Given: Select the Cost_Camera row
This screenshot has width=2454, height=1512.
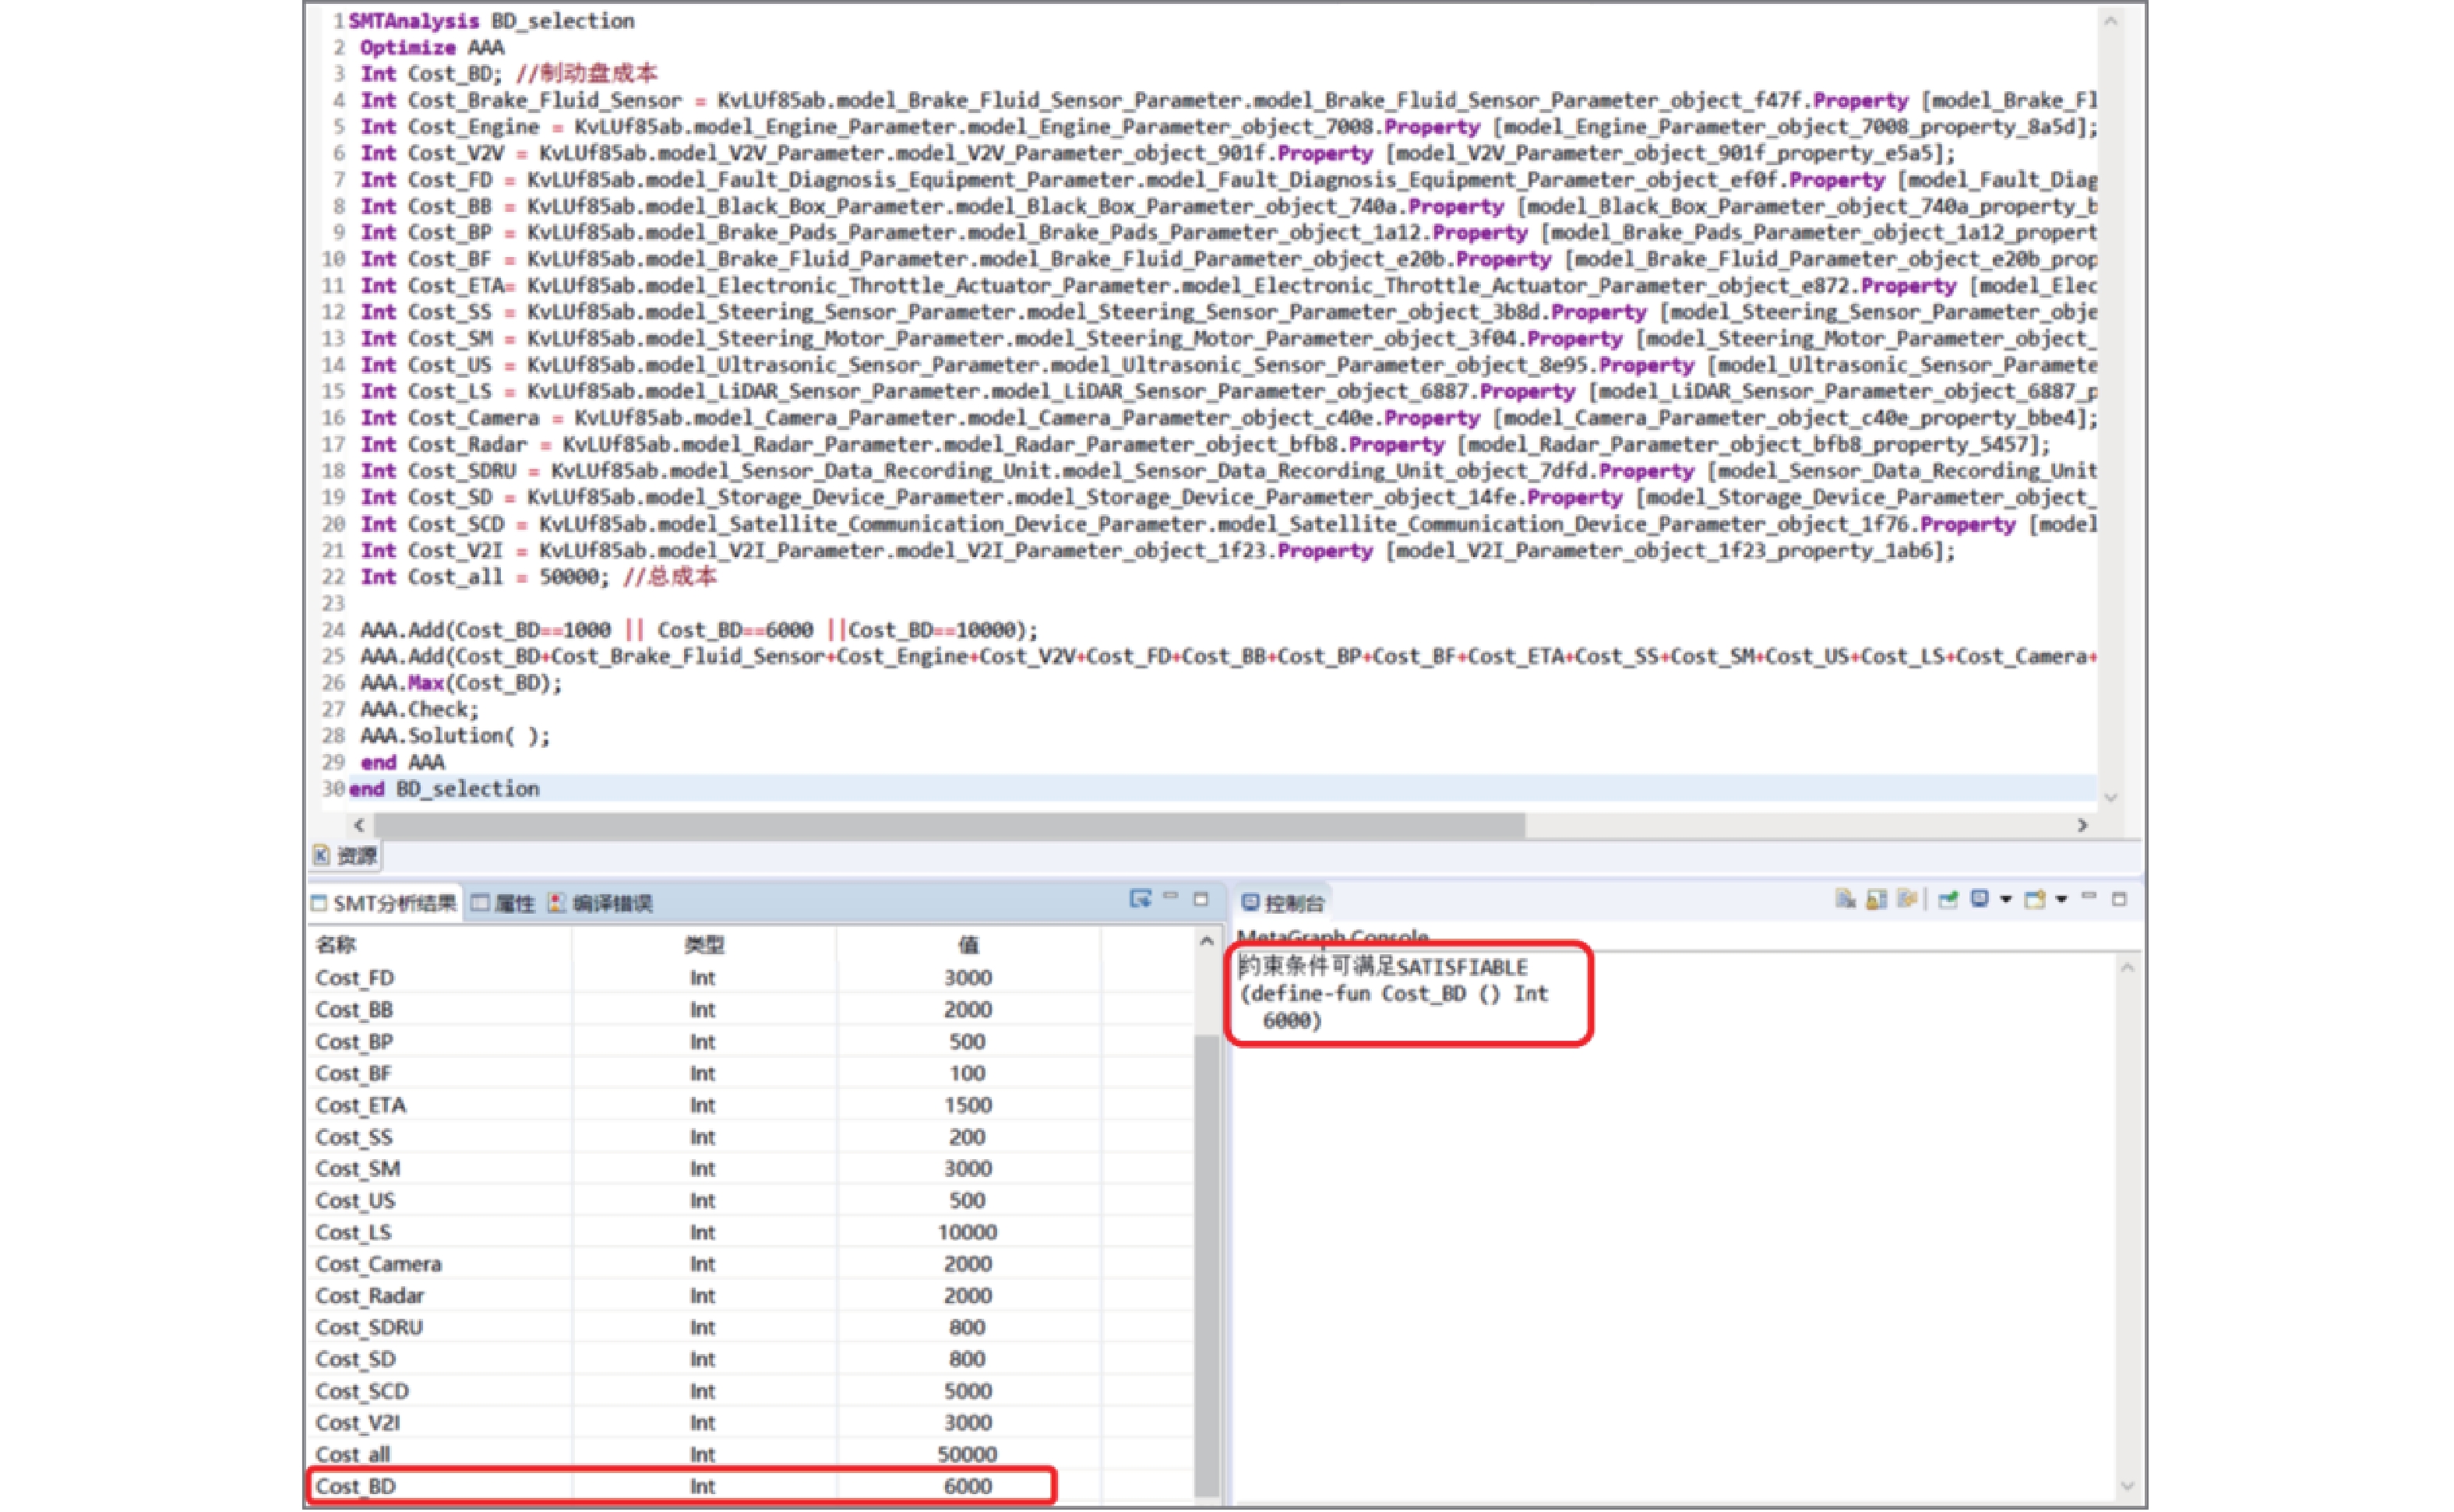Looking at the screenshot, I should click(x=750, y=1265).
